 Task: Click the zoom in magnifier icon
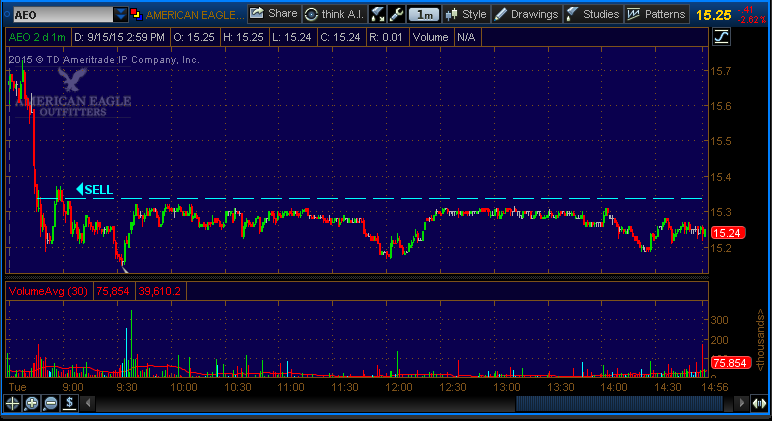coord(32,404)
